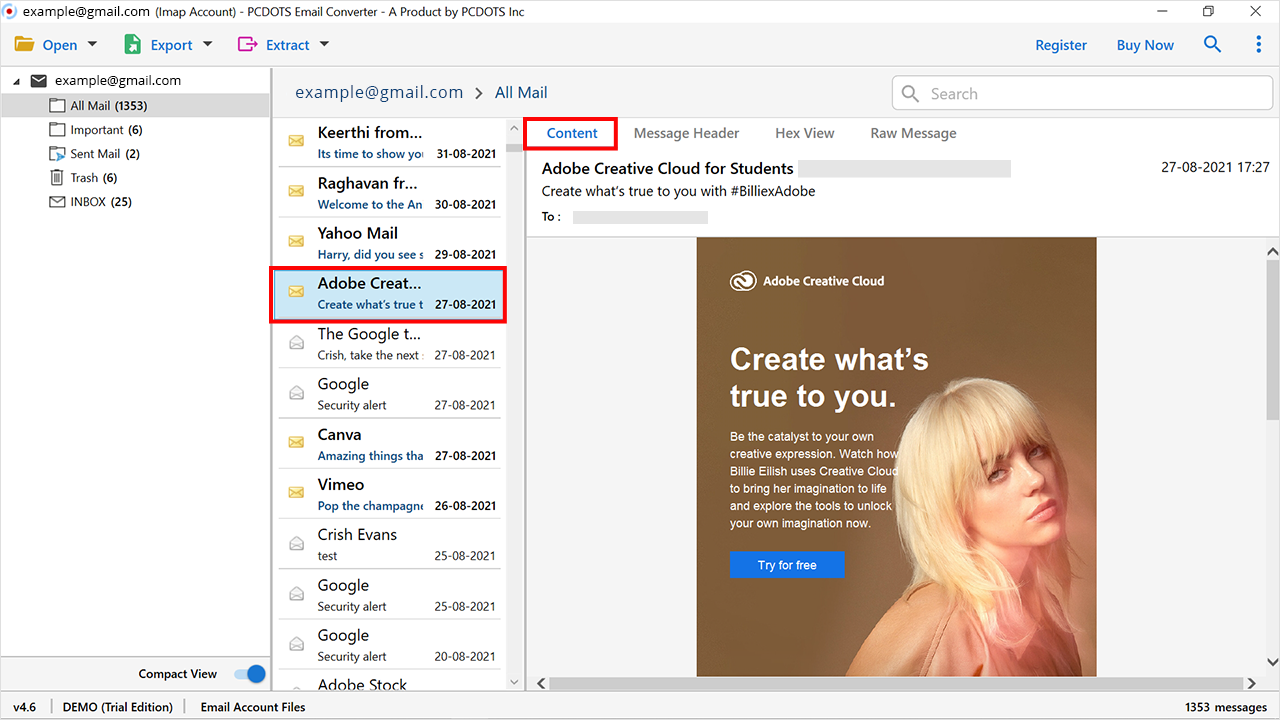Screen dimensions: 1280x720
Task: Open the Google Security alert dated 20-08-2021
Action: pyautogui.click(x=389, y=645)
